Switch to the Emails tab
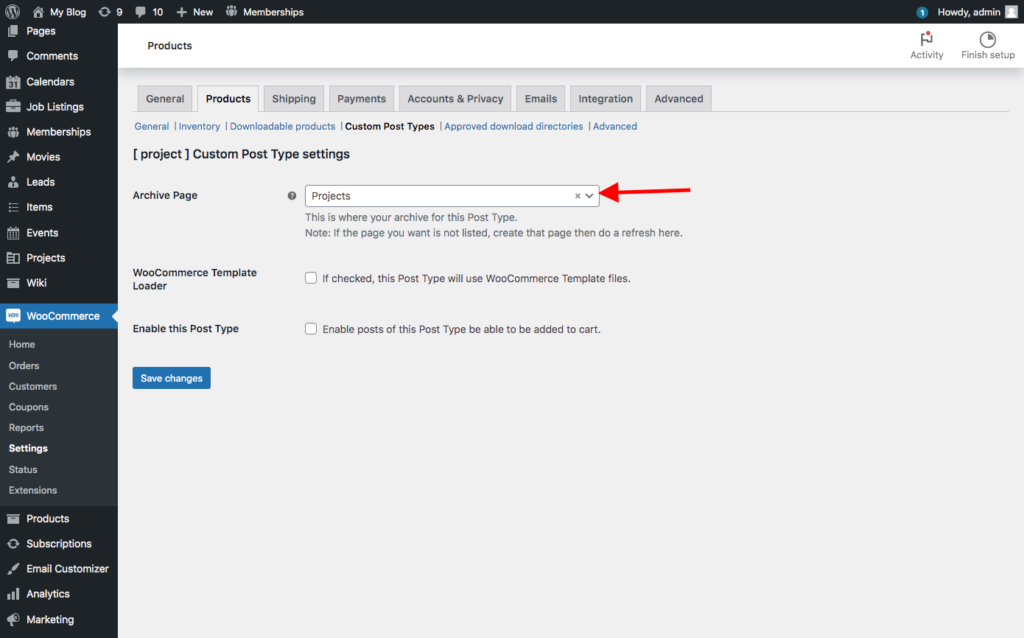Screen dimensions: 1024x638 [x=541, y=99]
